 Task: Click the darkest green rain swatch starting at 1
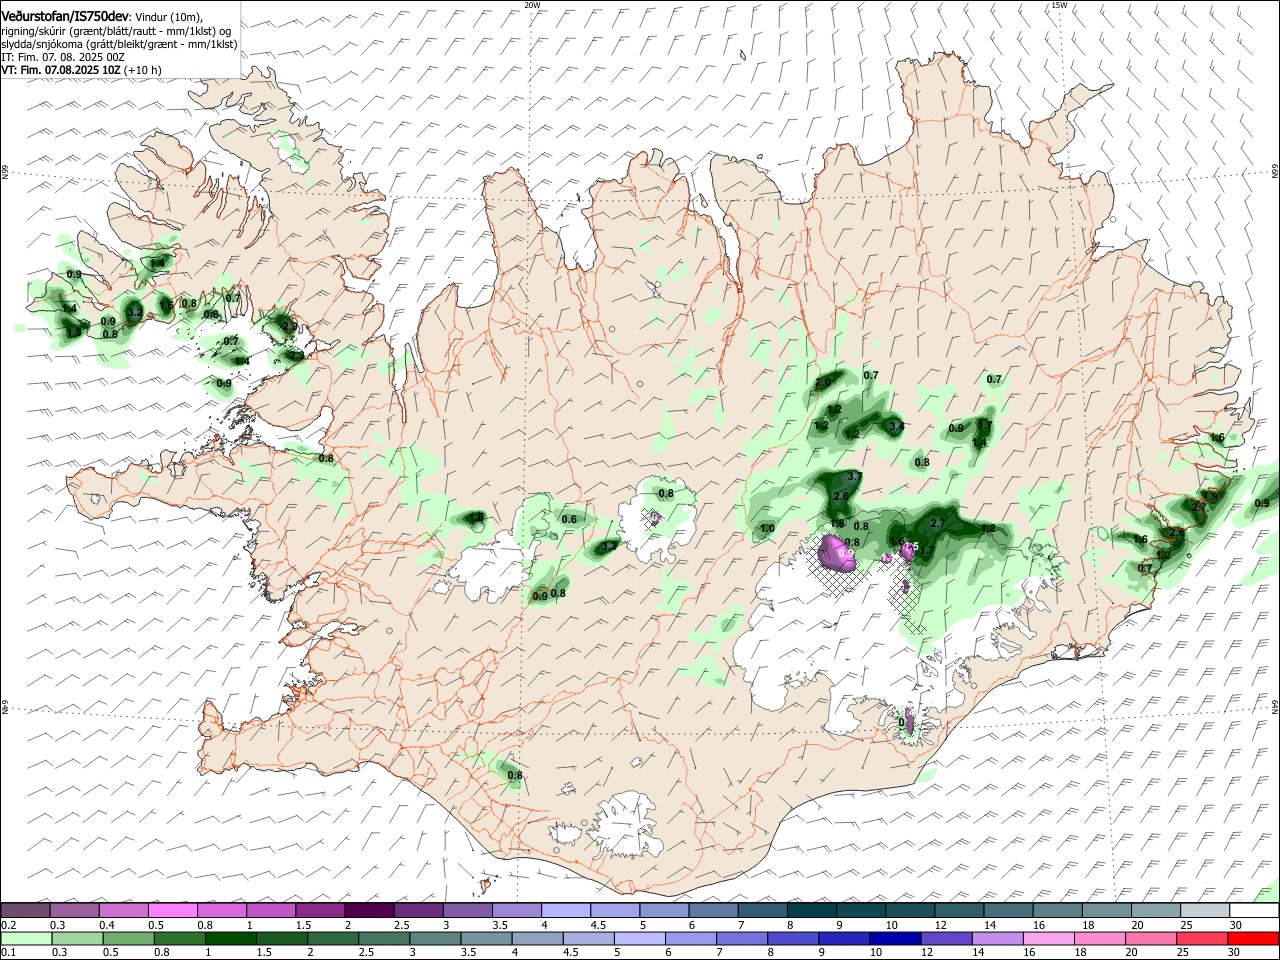[233, 938]
